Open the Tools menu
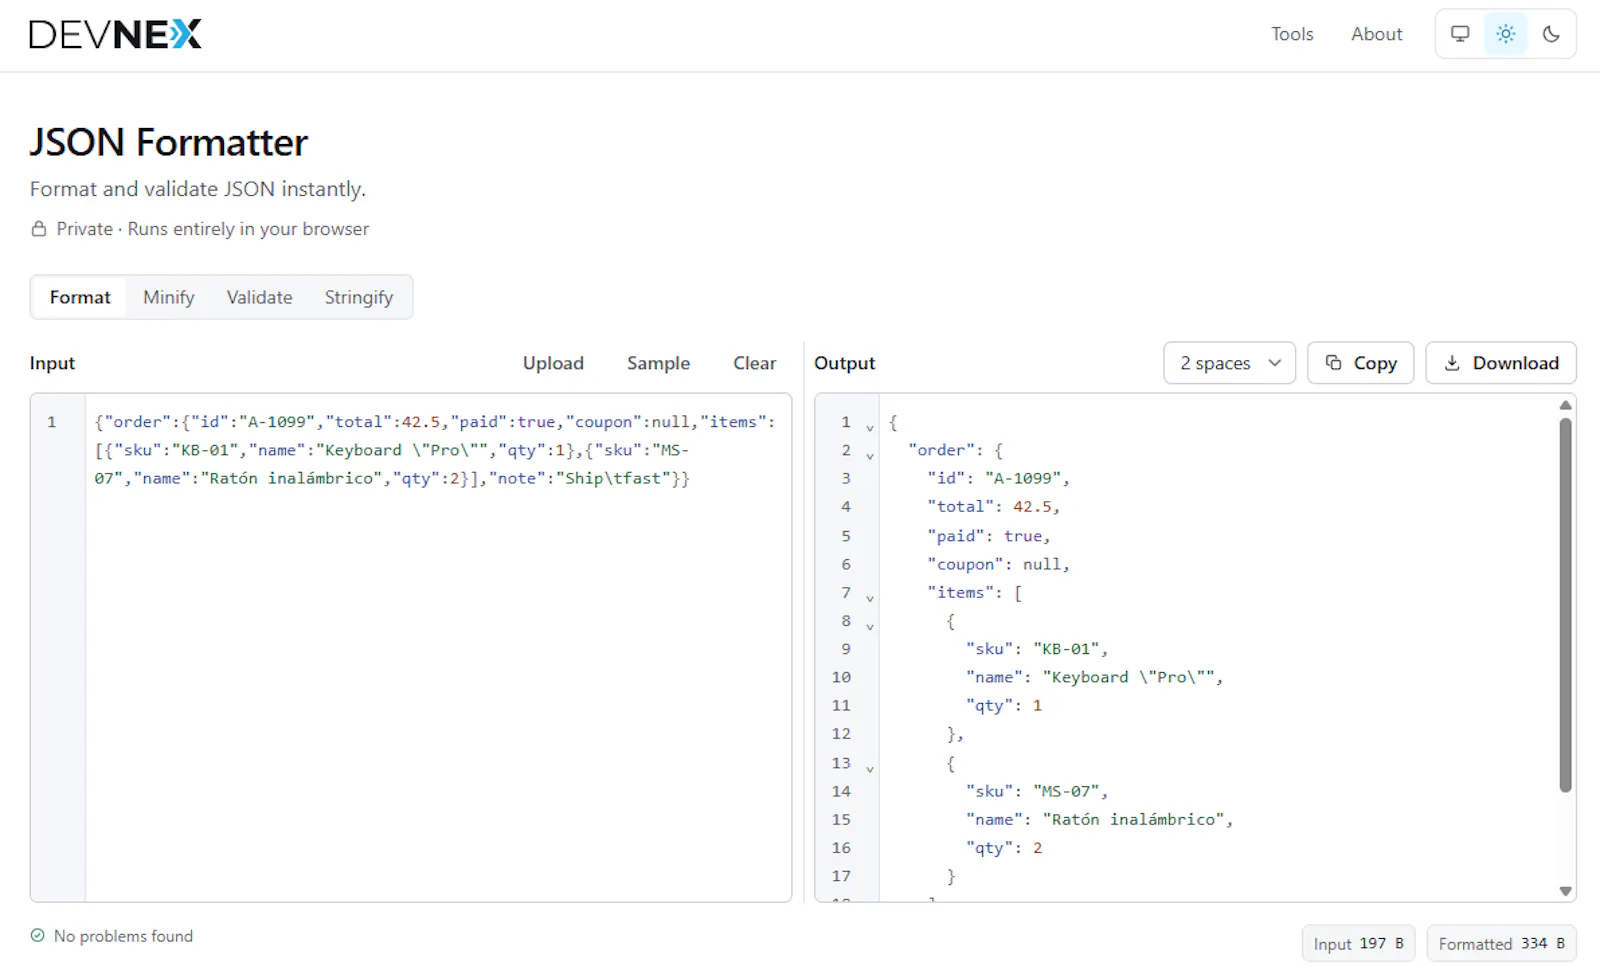 pyautogui.click(x=1292, y=34)
